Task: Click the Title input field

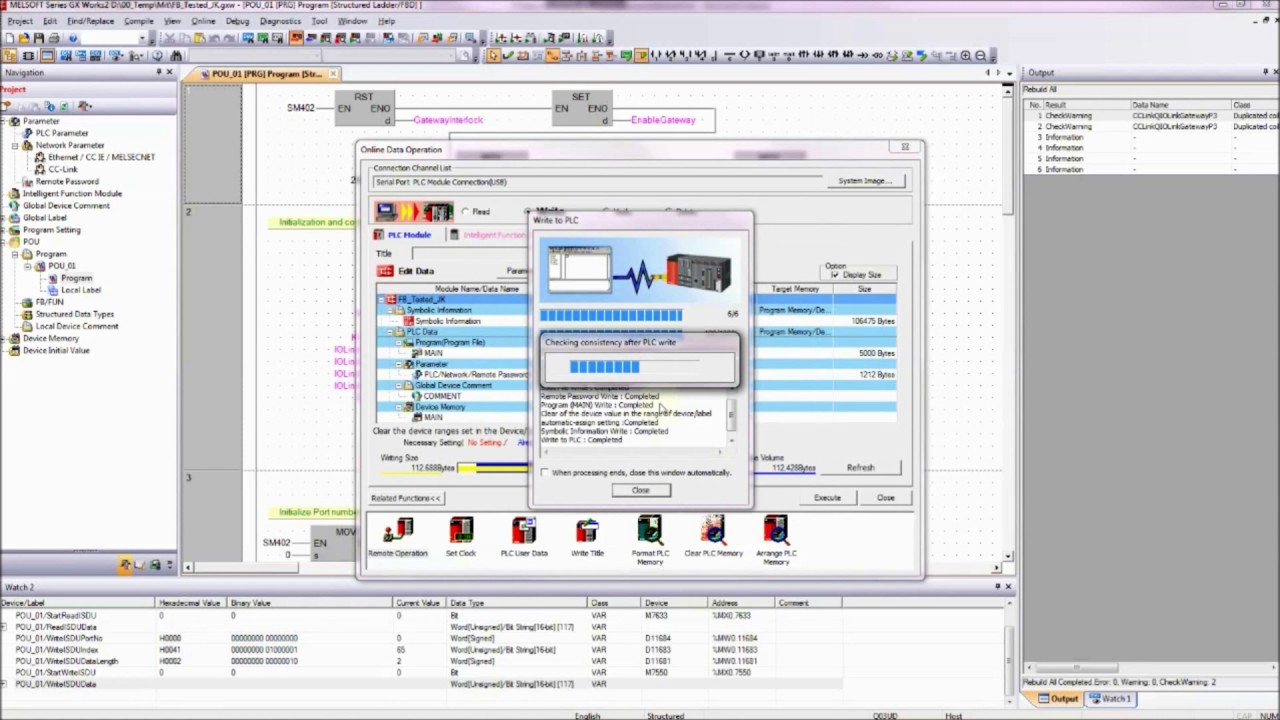Action: pos(470,254)
